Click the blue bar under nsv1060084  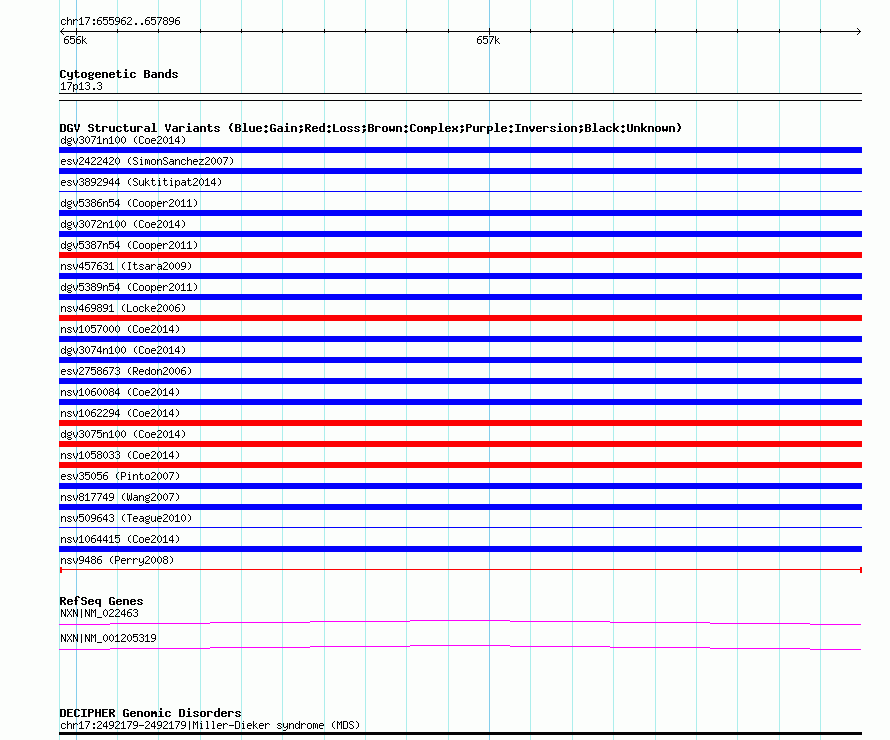(460, 402)
